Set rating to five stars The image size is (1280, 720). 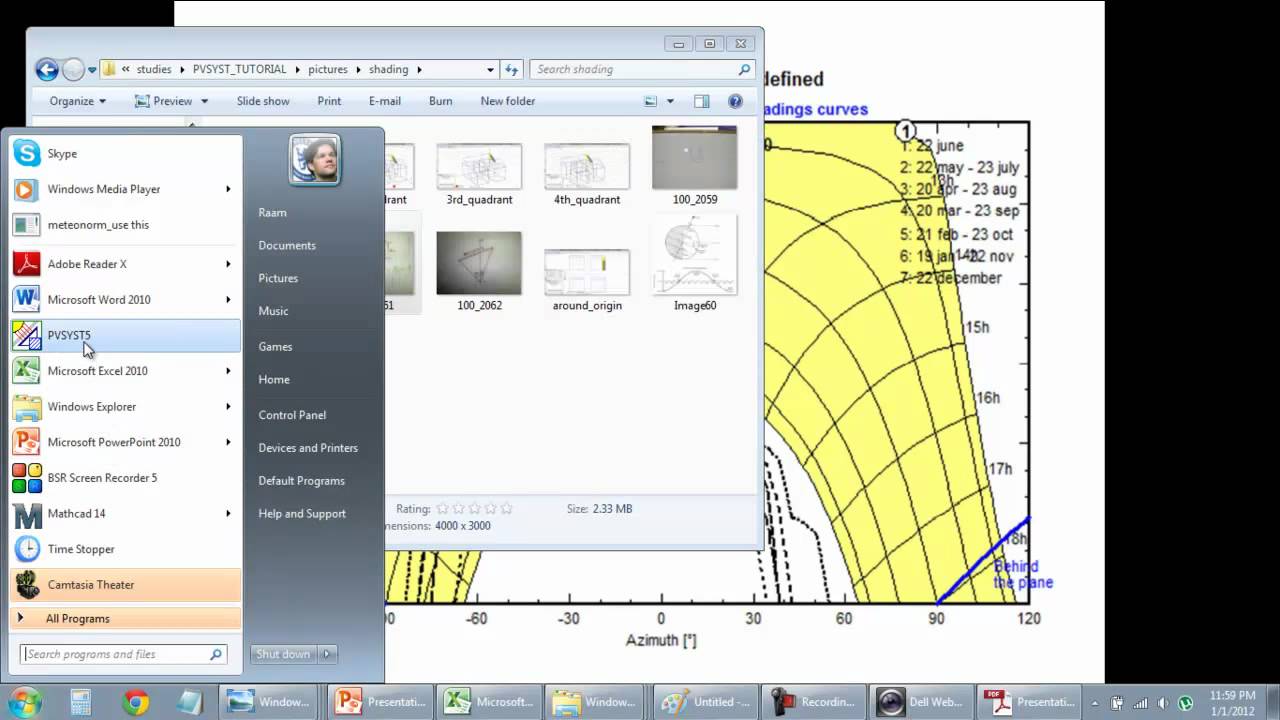506,509
